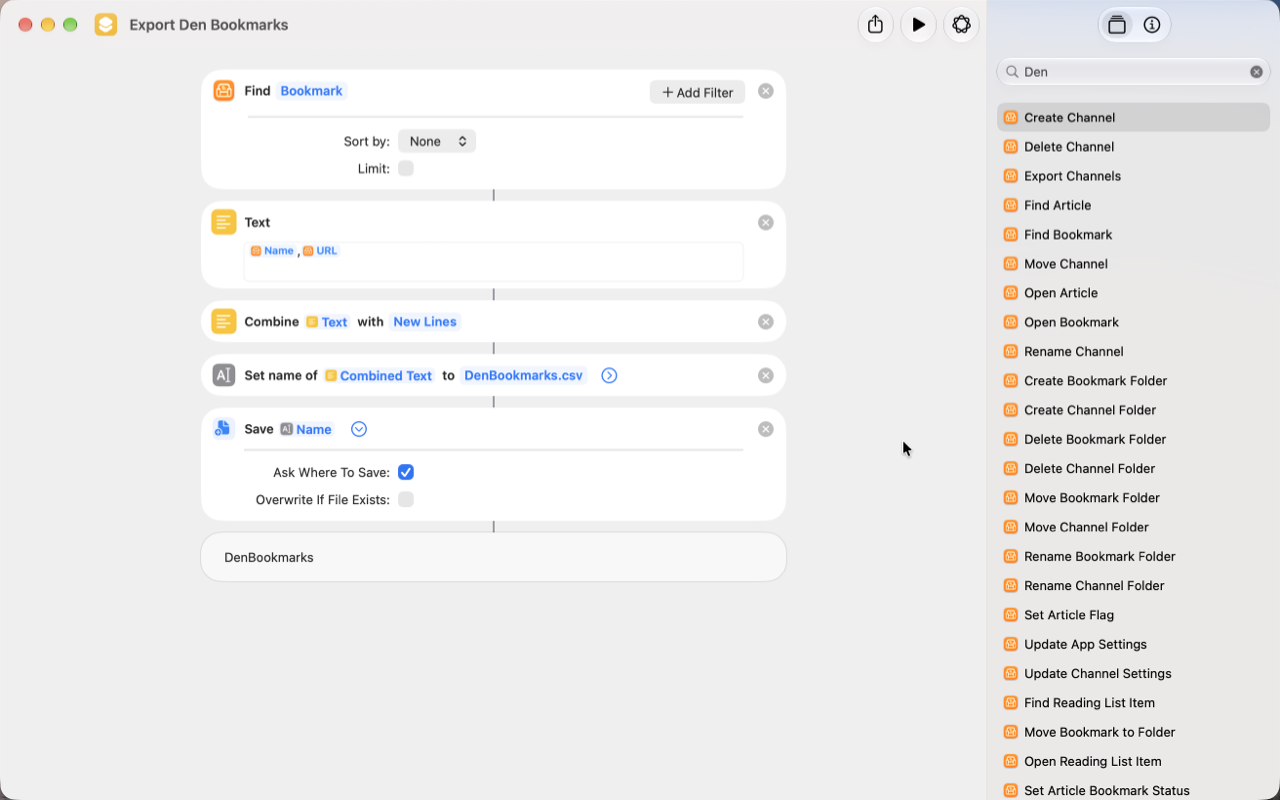Image resolution: width=1280 pixels, height=800 pixels.
Task: Click the New Lines separator parameter
Action: [x=425, y=322]
